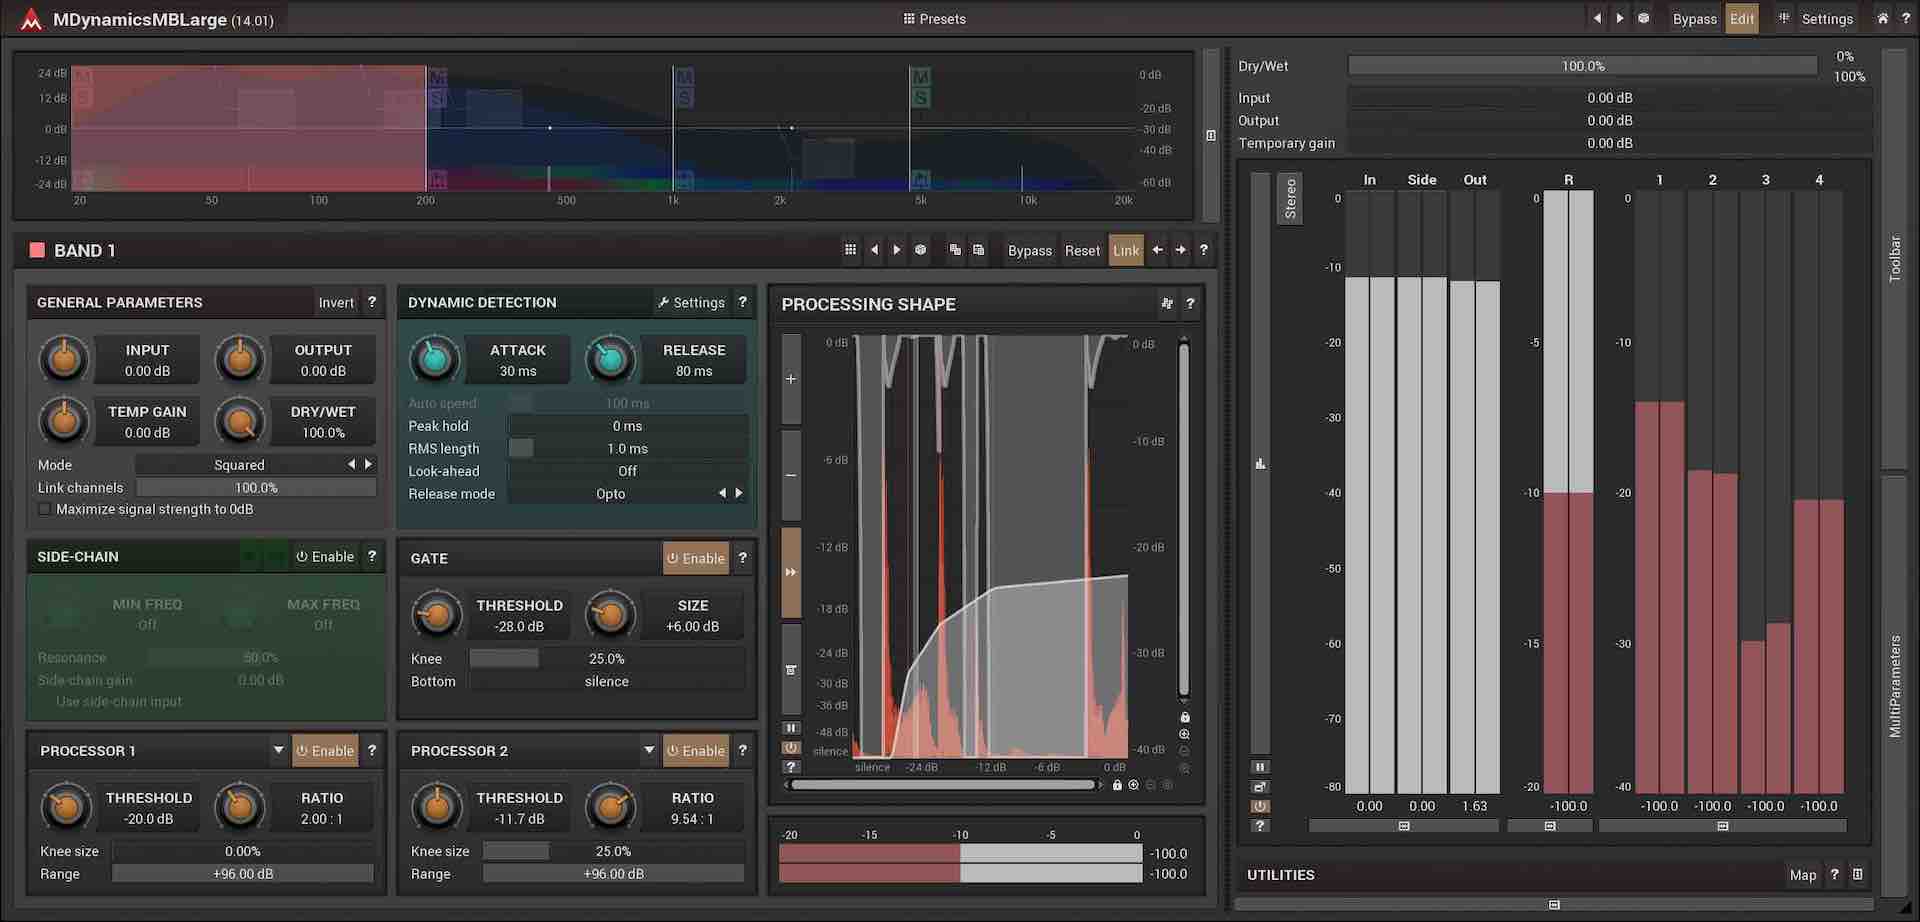This screenshot has width=1920, height=922.
Task: Pause the processing shape graph display
Action: 791,729
